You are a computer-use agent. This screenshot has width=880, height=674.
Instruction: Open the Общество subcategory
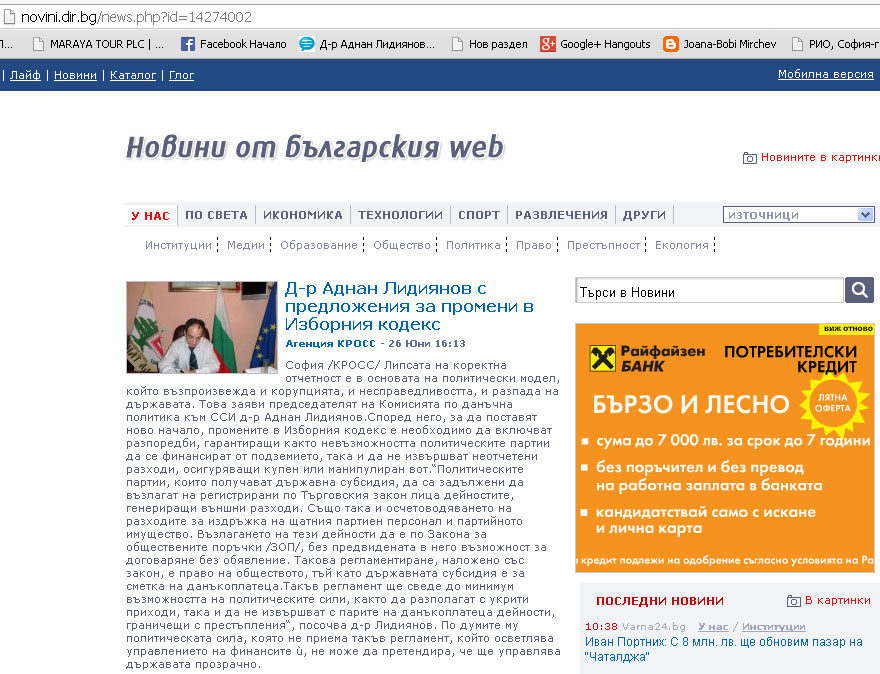click(402, 245)
